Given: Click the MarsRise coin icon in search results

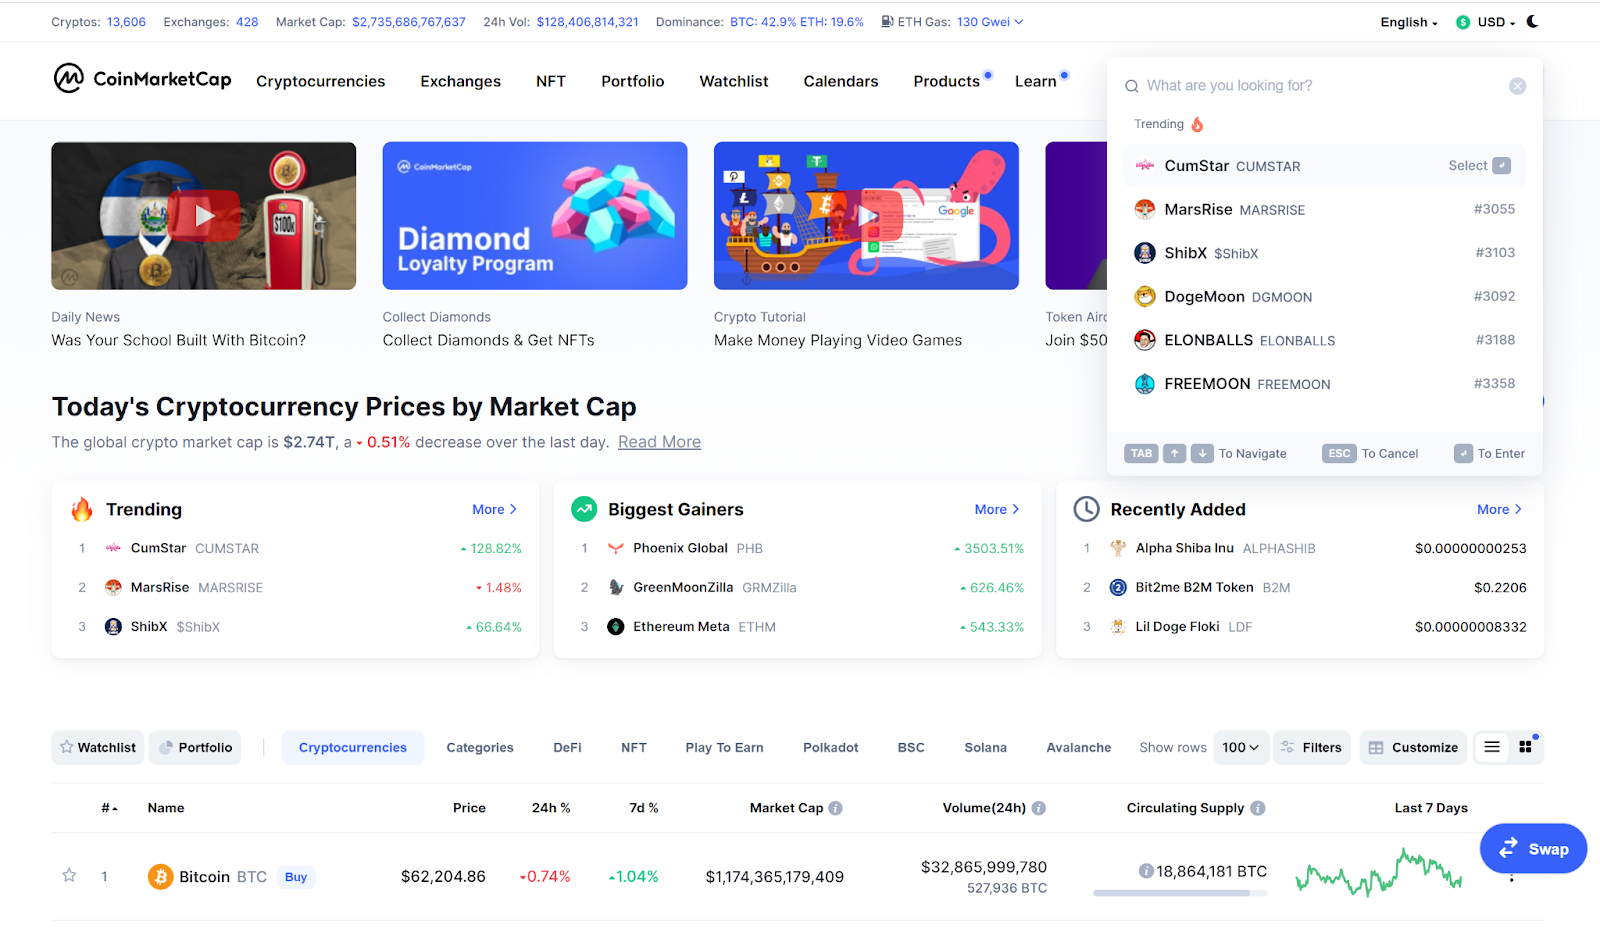Looking at the screenshot, I should click(1145, 209).
